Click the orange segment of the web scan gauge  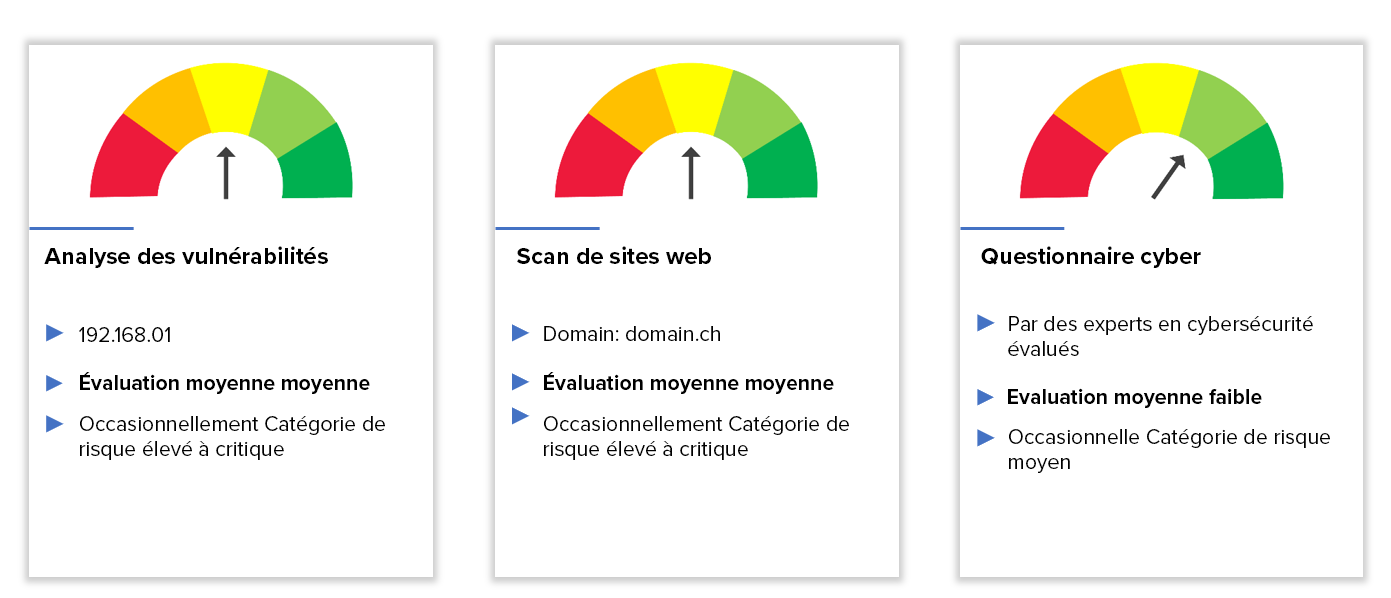tap(628, 107)
